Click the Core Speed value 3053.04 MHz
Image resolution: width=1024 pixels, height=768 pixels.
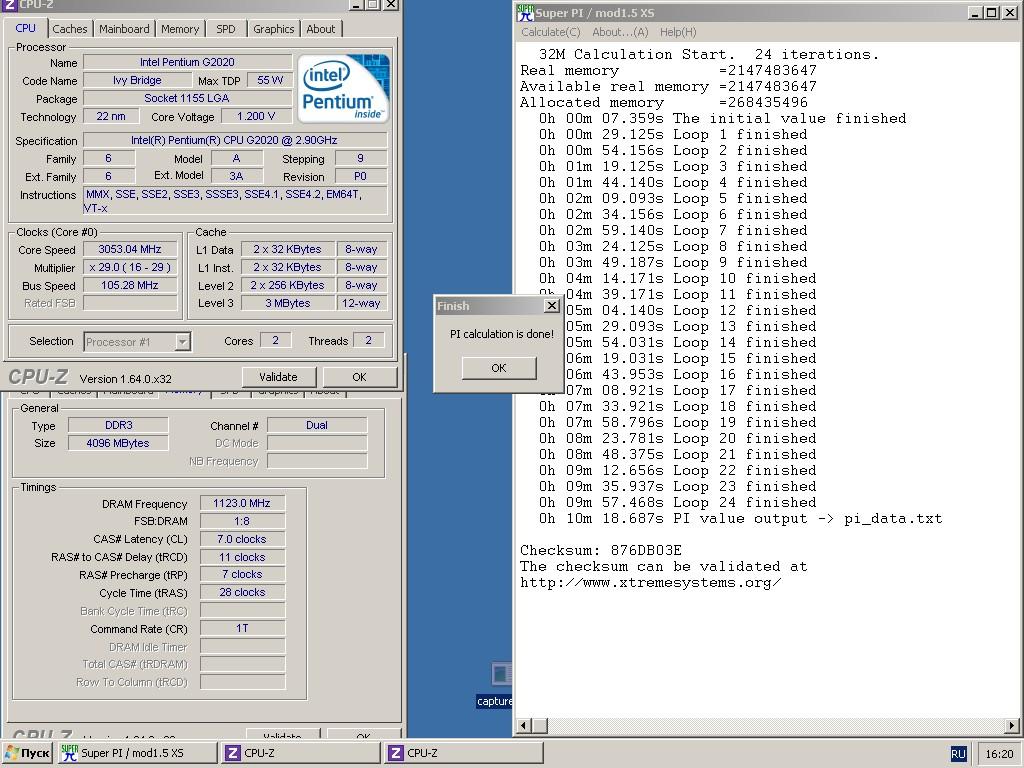coord(130,249)
